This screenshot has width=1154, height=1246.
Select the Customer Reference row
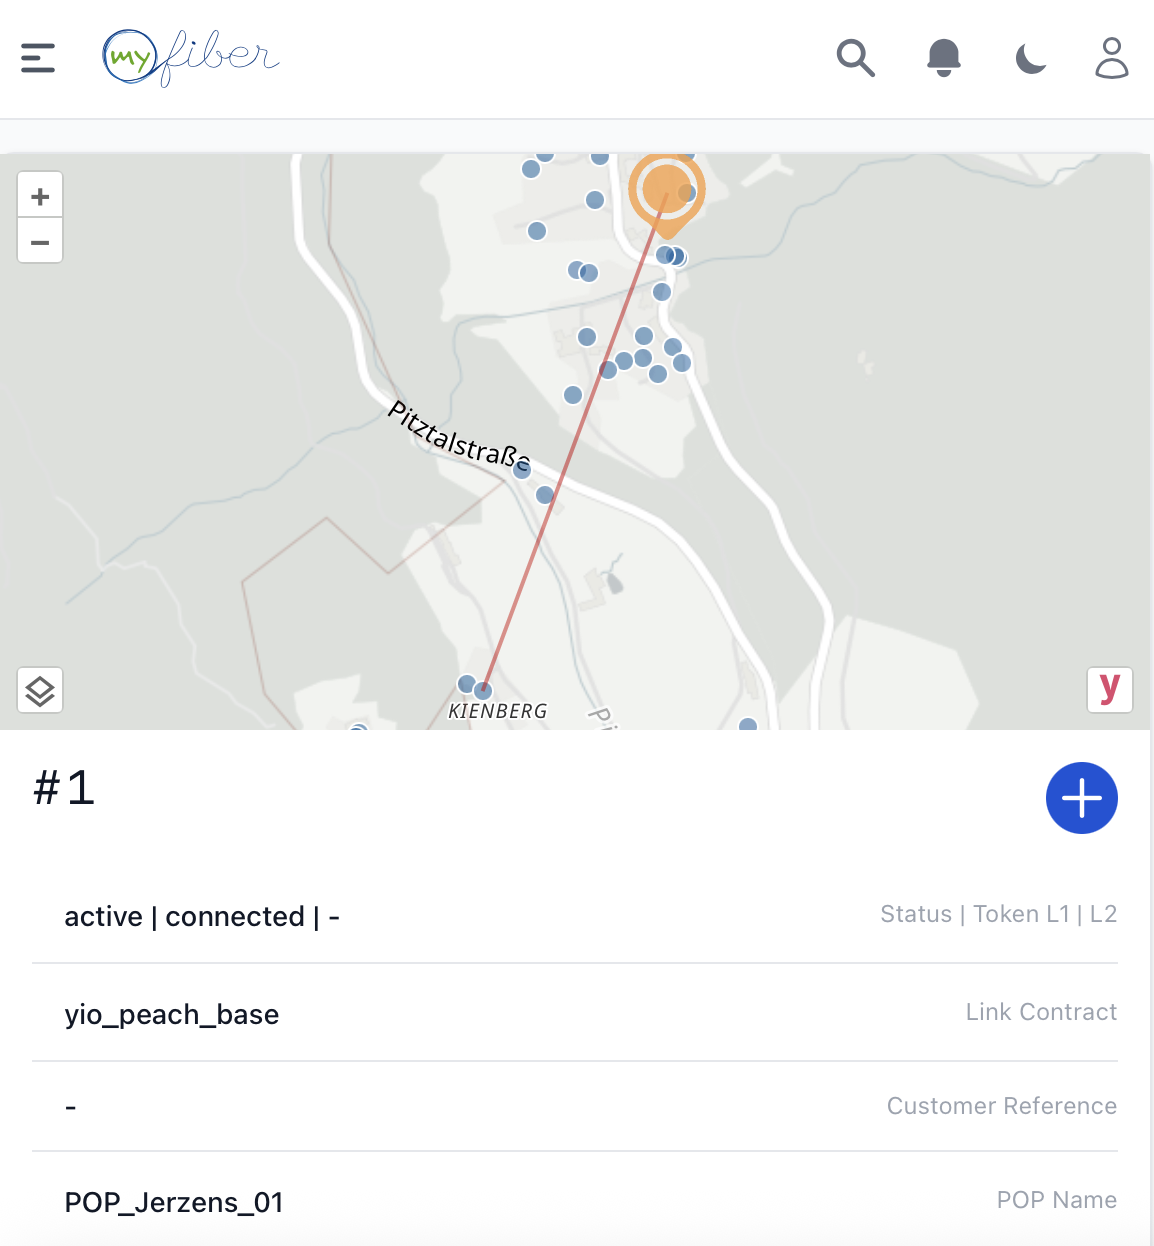(x=574, y=1106)
